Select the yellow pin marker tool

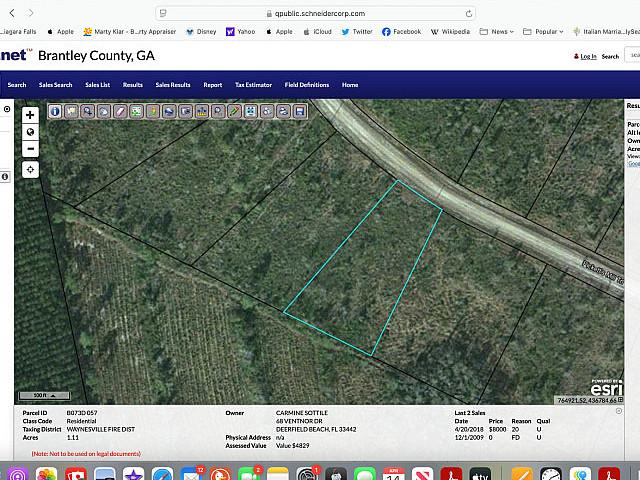pos(153,111)
